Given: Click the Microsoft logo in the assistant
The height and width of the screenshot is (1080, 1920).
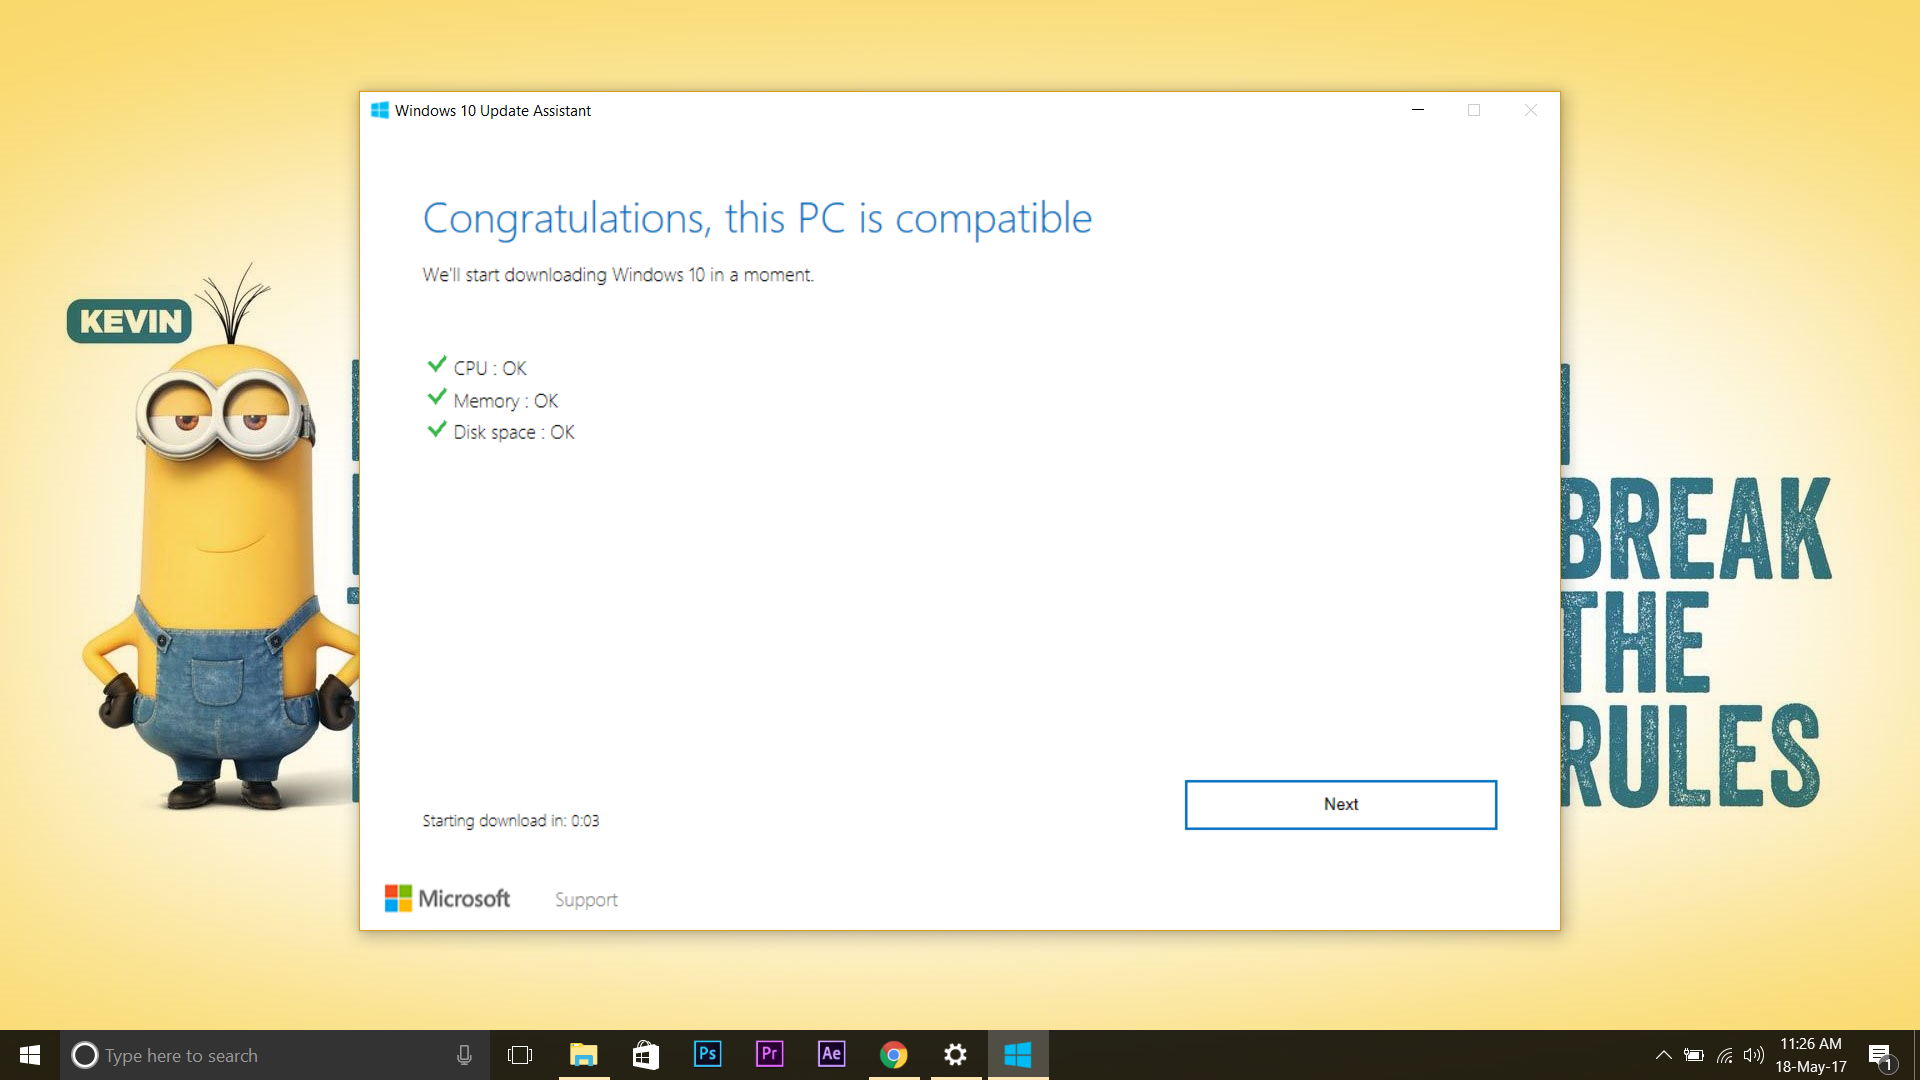Looking at the screenshot, I should (447, 898).
